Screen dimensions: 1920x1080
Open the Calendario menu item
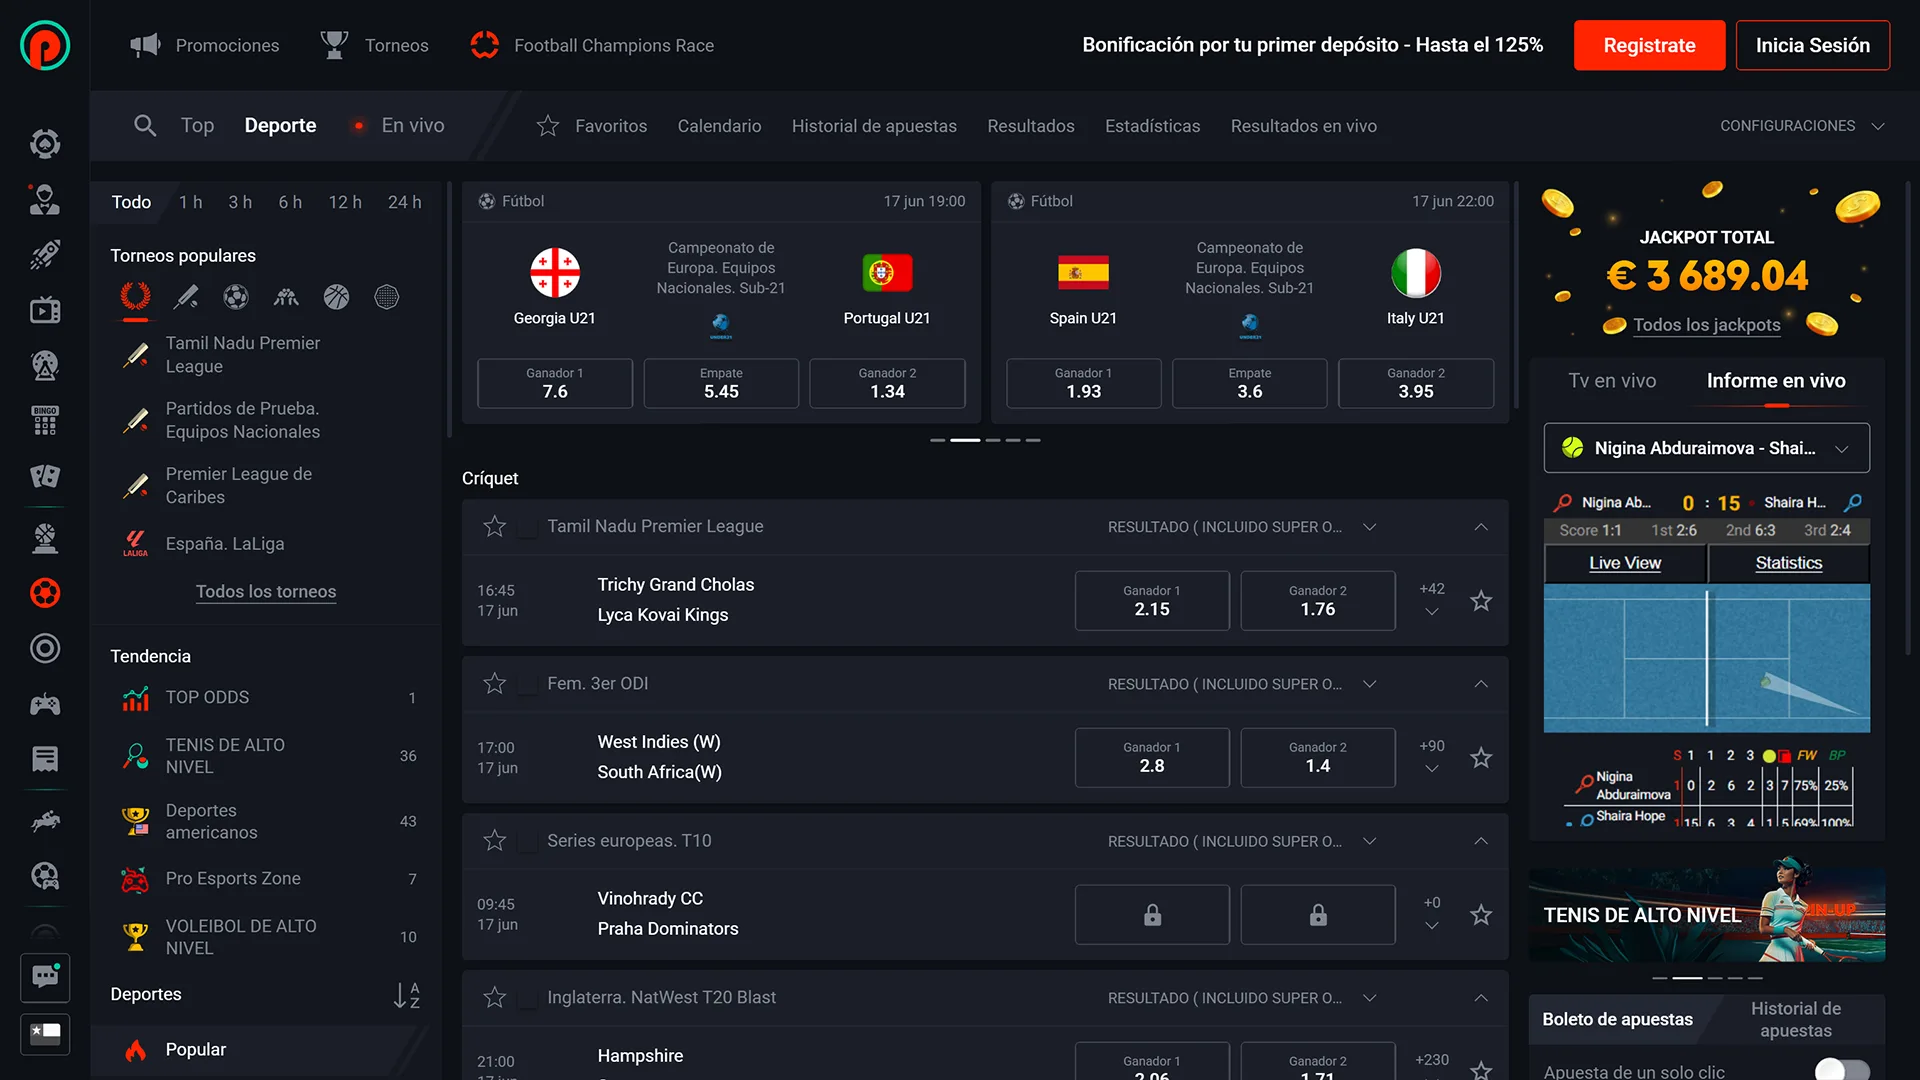pyautogui.click(x=719, y=126)
